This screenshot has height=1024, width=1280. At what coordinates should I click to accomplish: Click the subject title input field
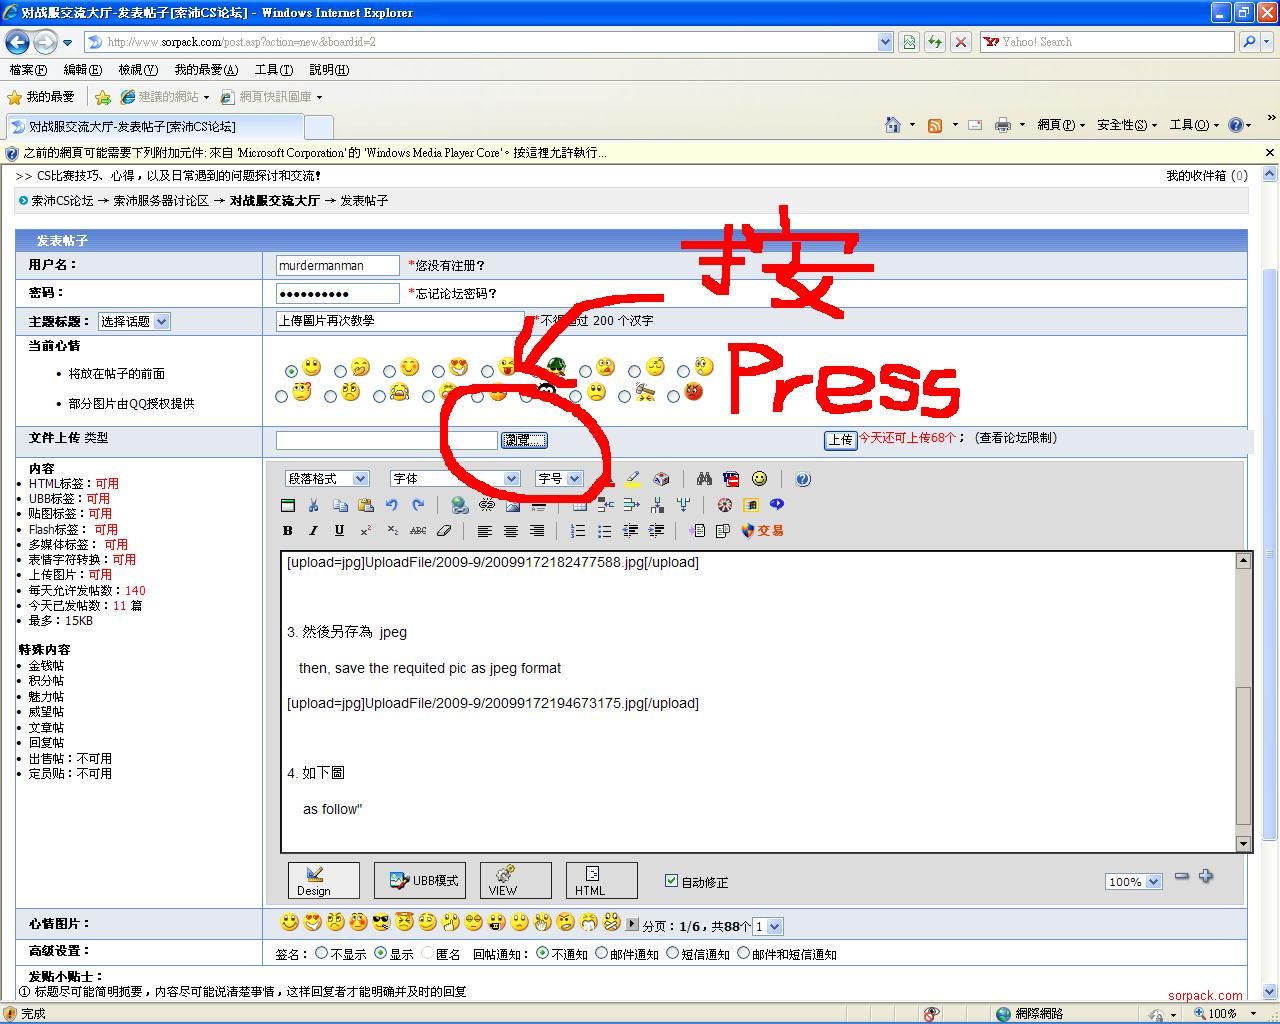tap(399, 321)
